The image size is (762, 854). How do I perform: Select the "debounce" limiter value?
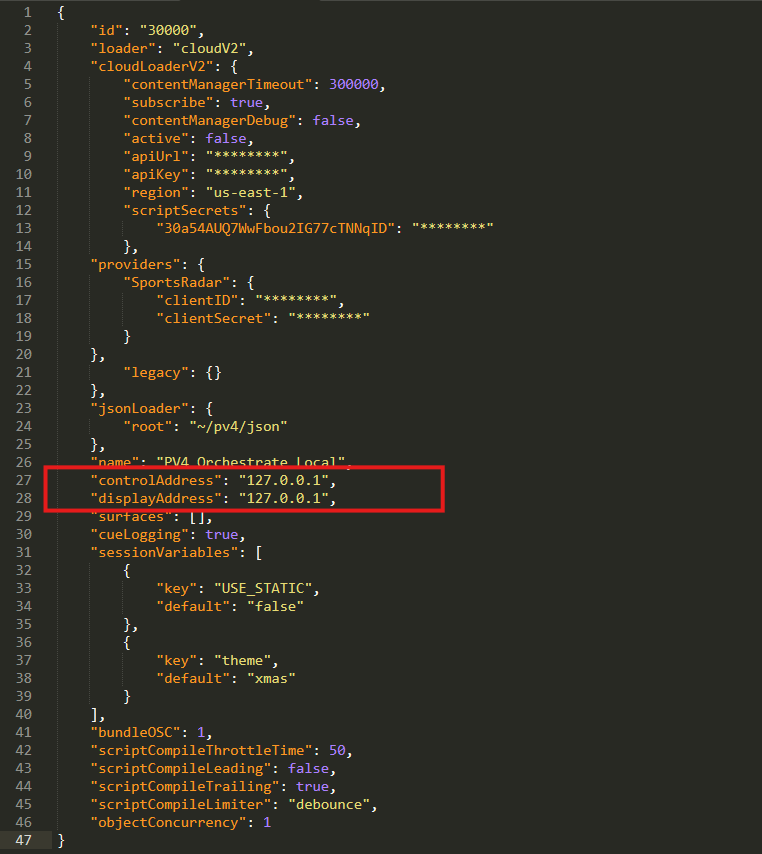point(329,804)
